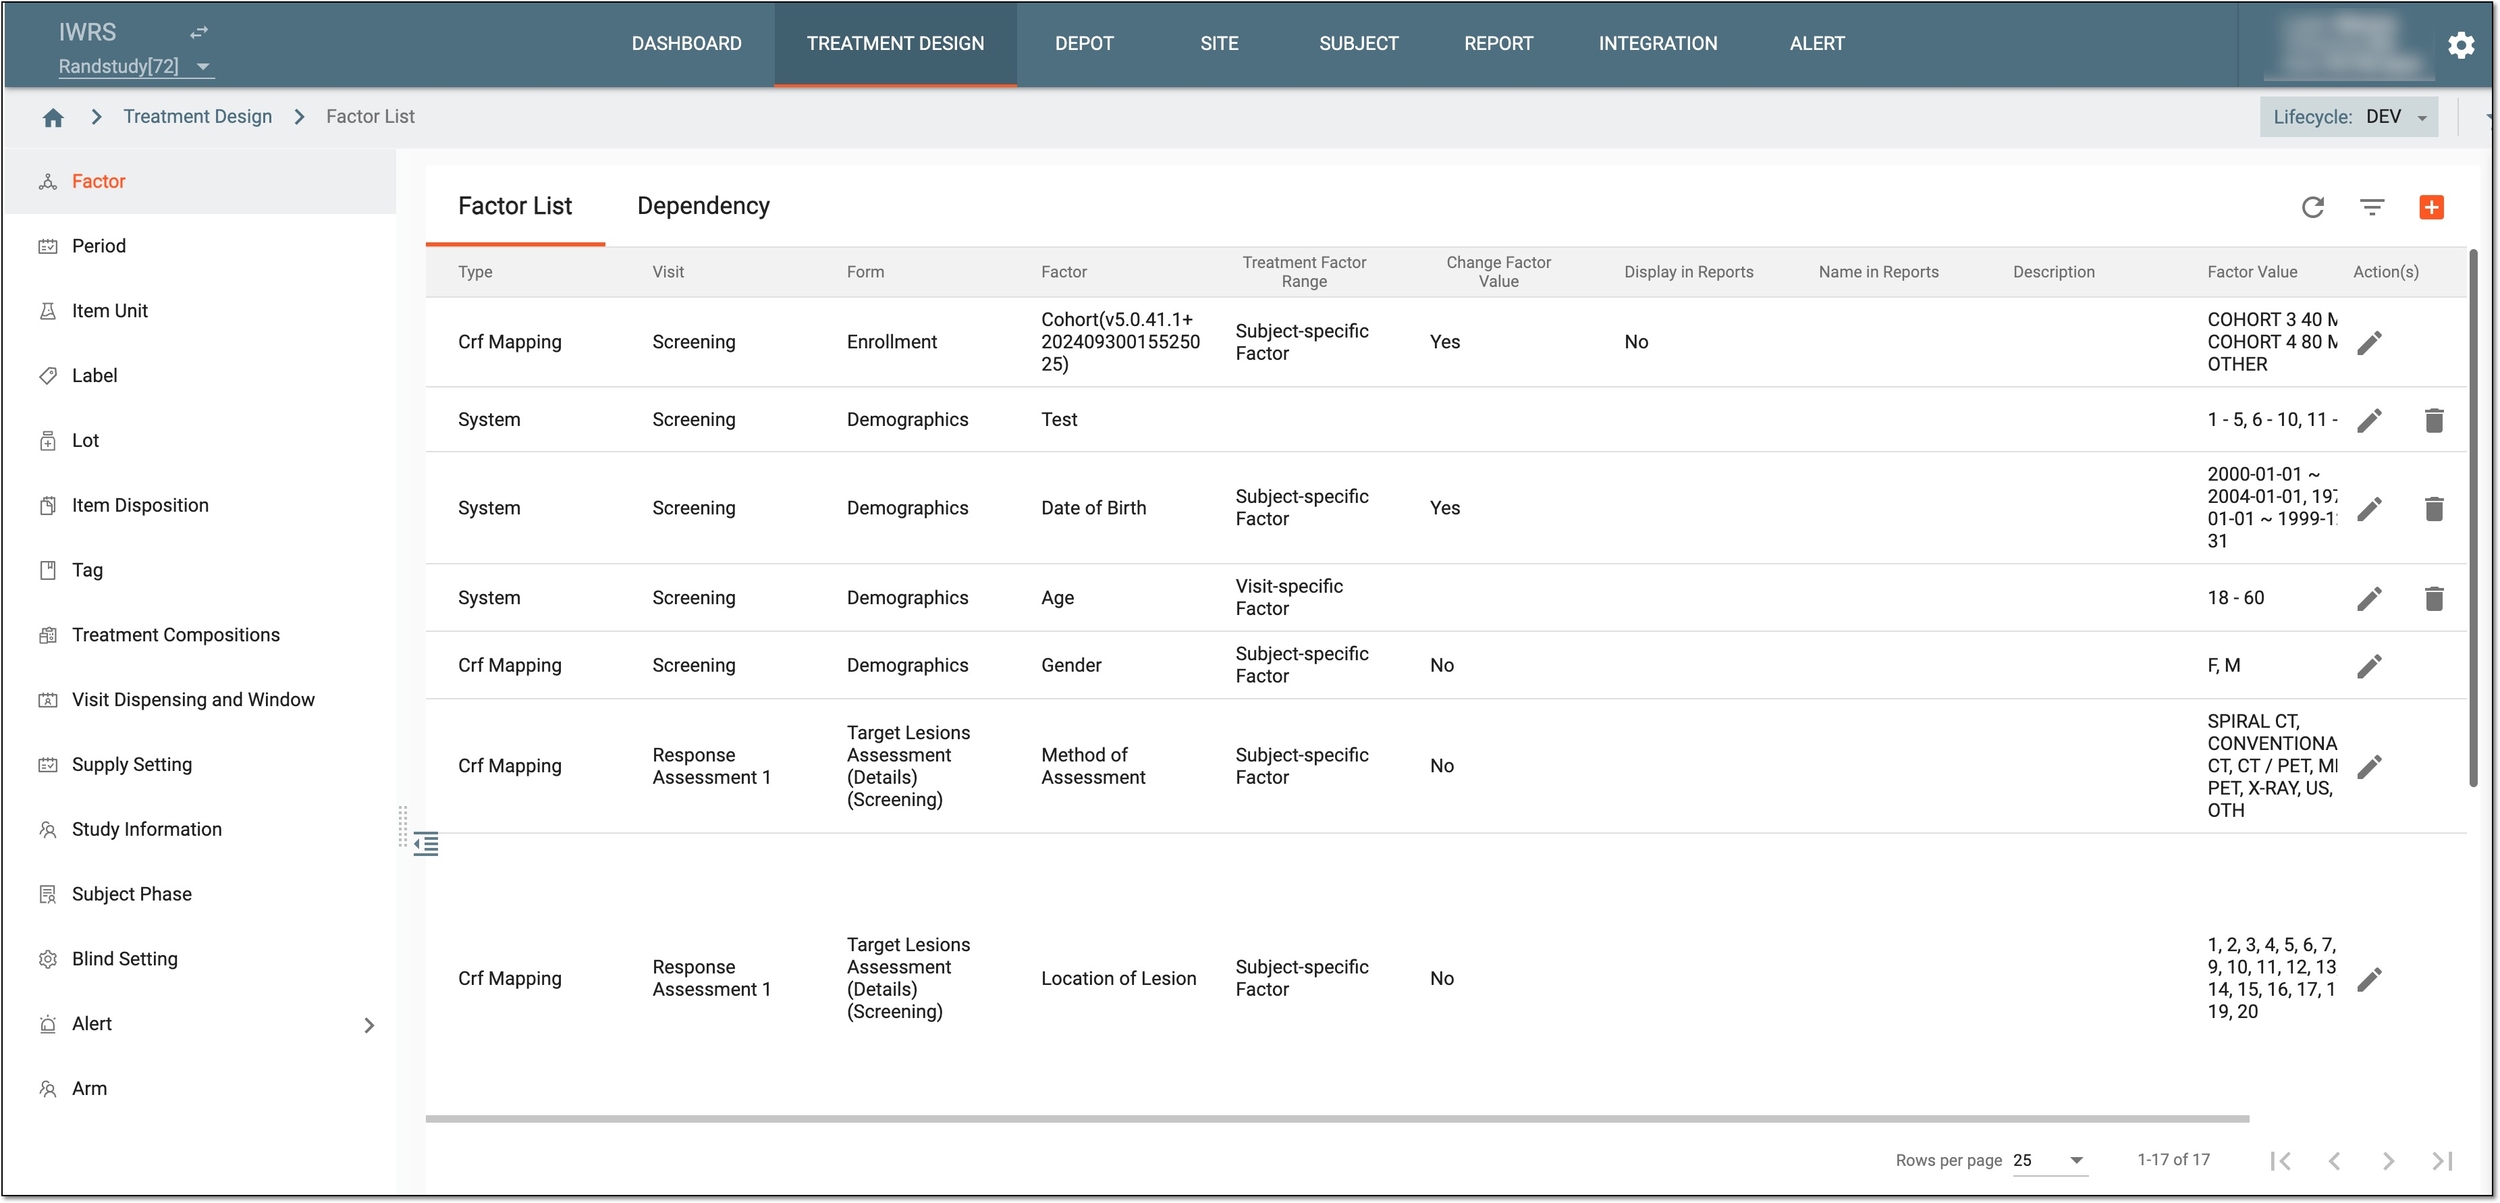Click the Type column header
The width and height of the screenshot is (2500, 1203).
click(475, 272)
